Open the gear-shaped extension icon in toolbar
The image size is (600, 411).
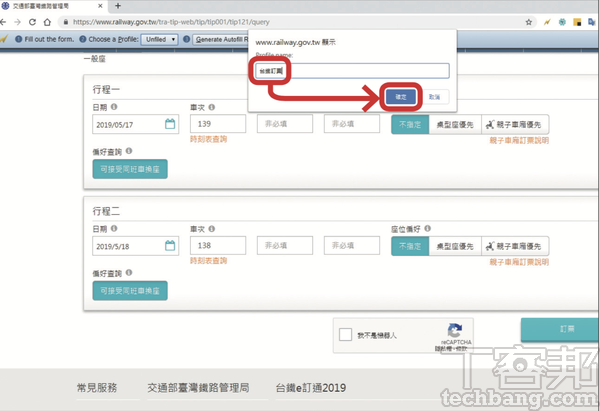(x=562, y=22)
